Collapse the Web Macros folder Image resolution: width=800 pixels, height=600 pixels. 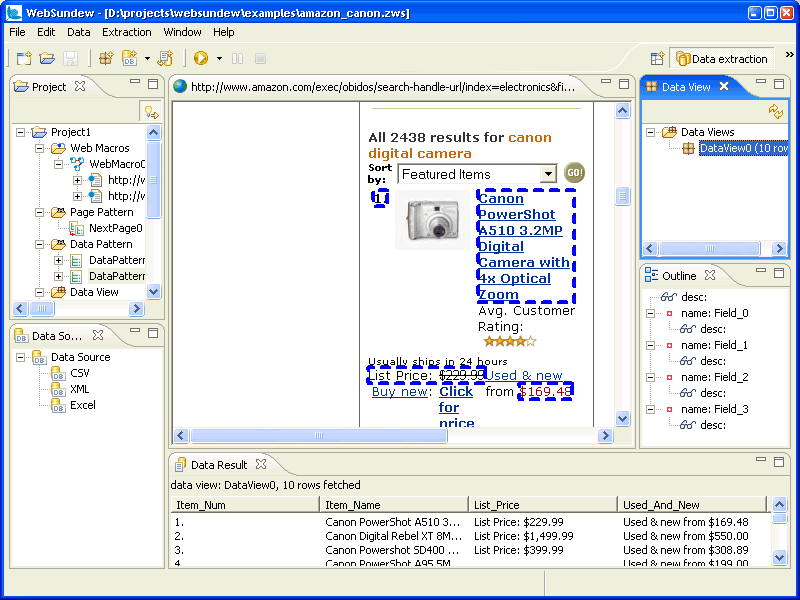[39, 148]
